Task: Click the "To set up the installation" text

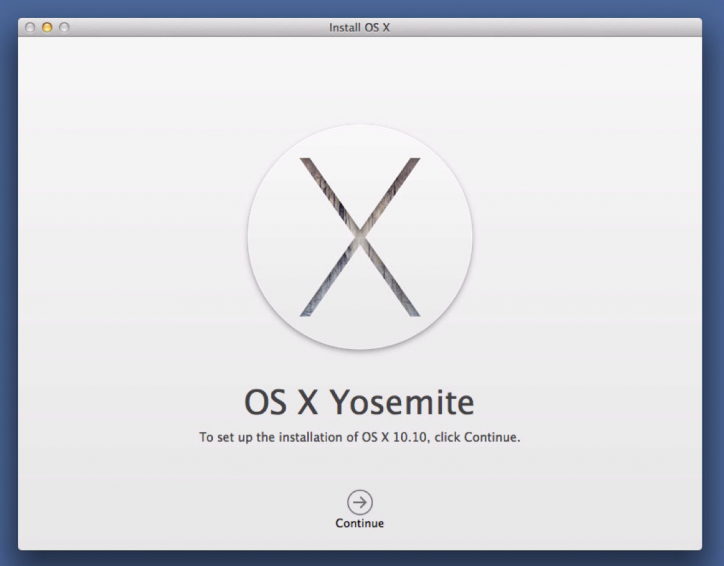Action: coord(360,437)
